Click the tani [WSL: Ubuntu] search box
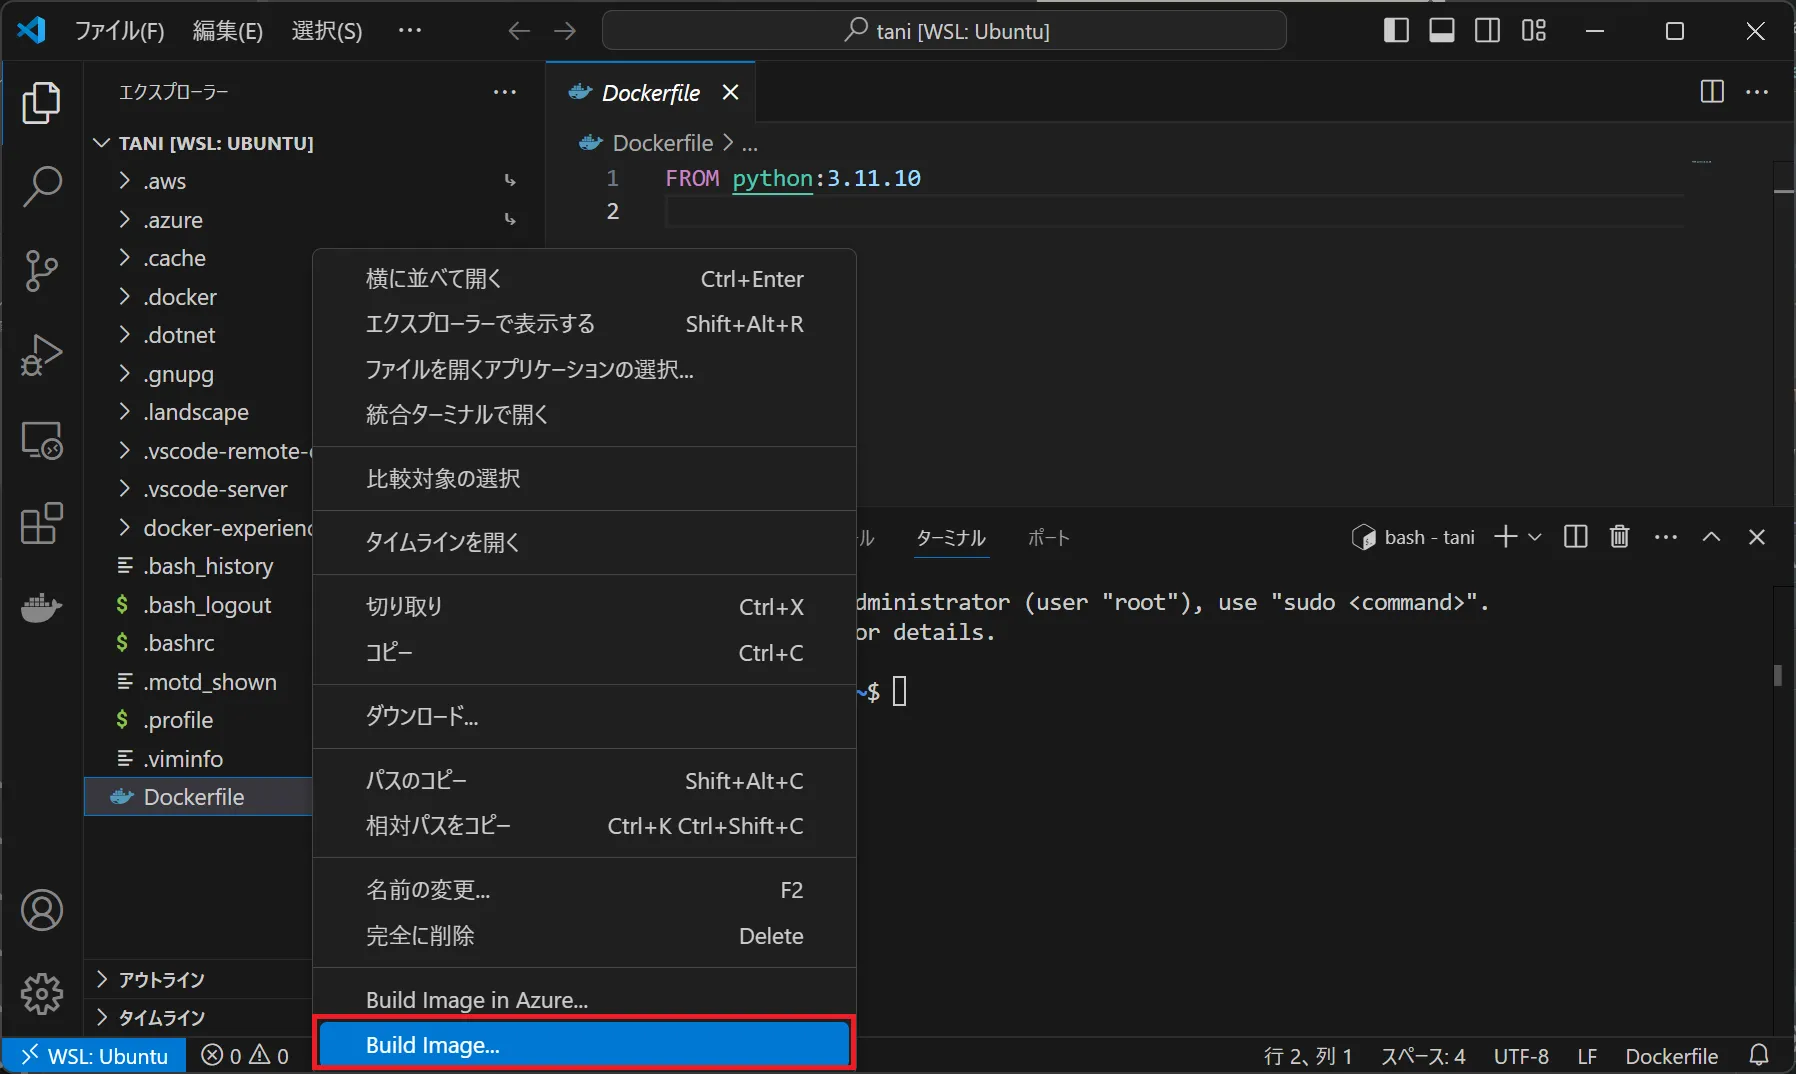The height and width of the screenshot is (1074, 1796). pyautogui.click(x=944, y=30)
